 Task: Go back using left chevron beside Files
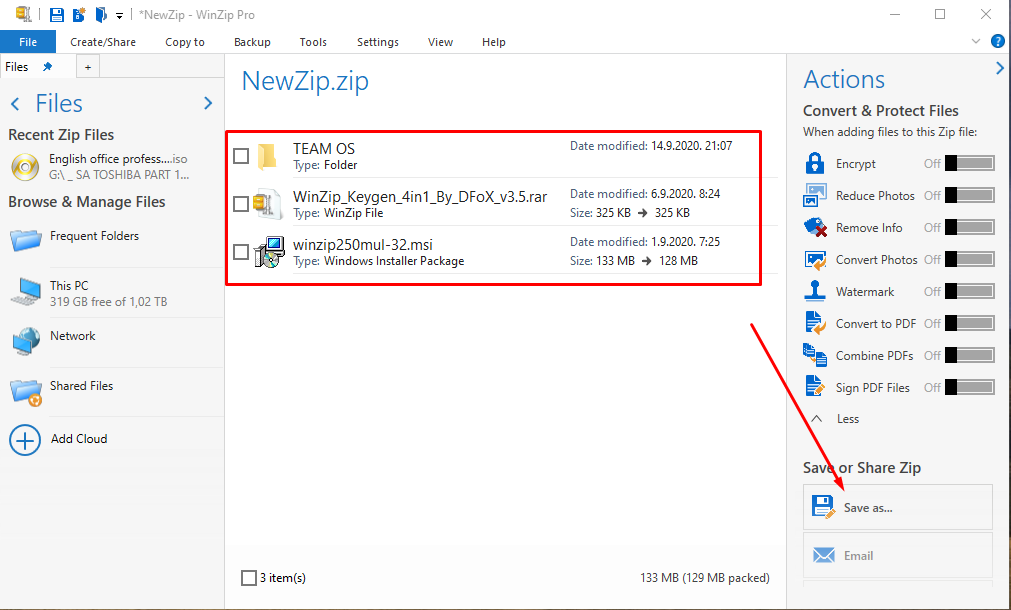(x=15, y=103)
